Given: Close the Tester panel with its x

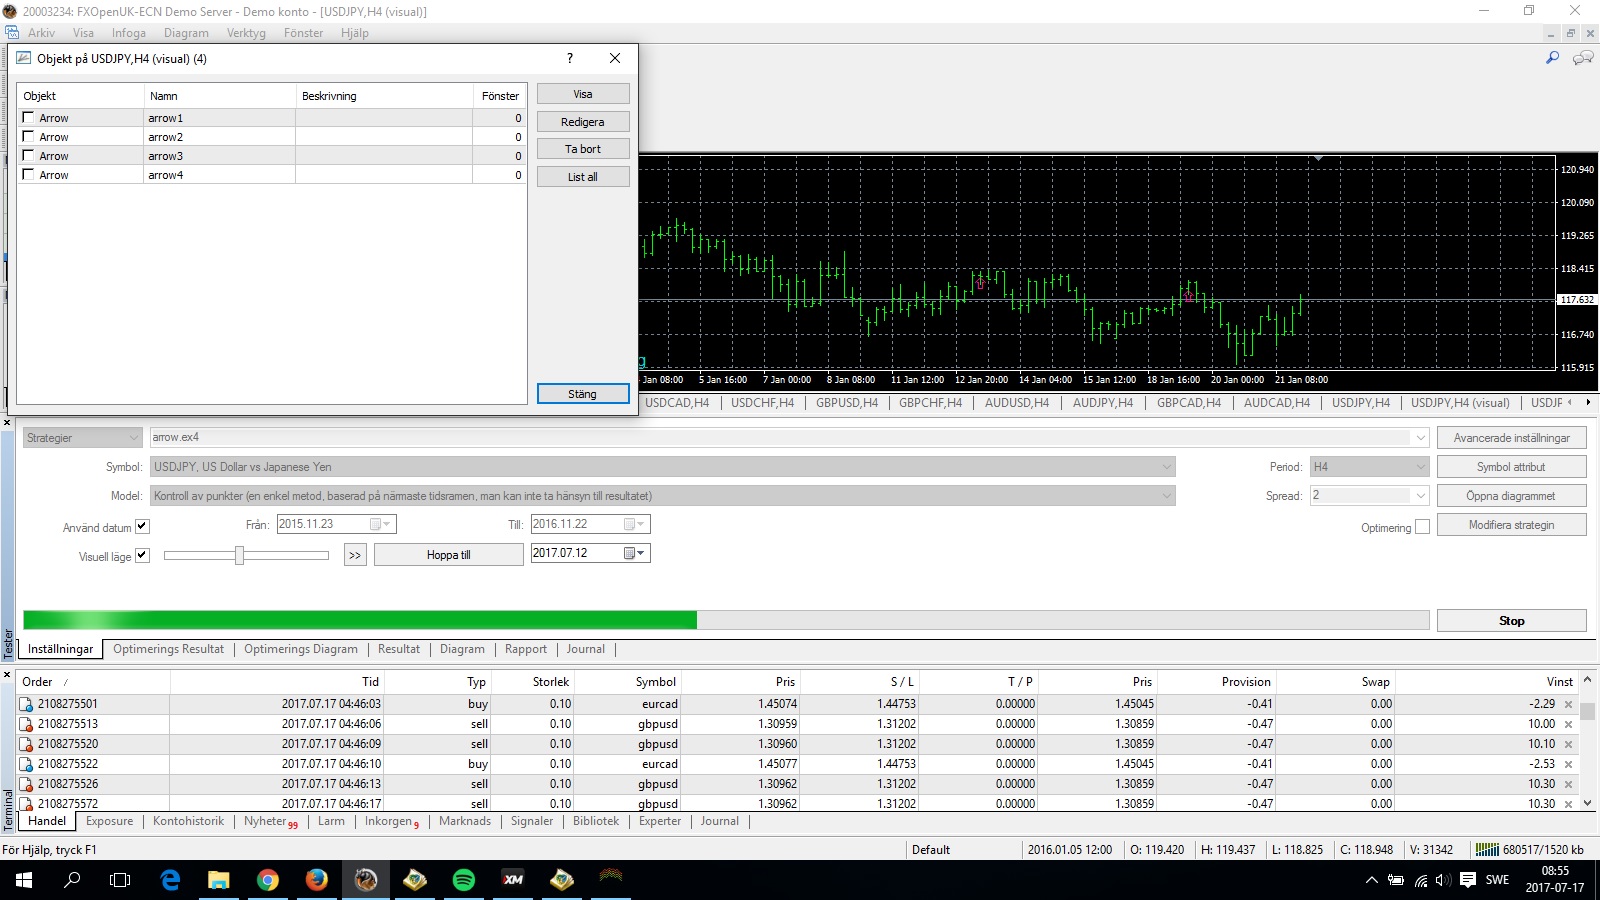Looking at the screenshot, I should (x=7, y=423).
